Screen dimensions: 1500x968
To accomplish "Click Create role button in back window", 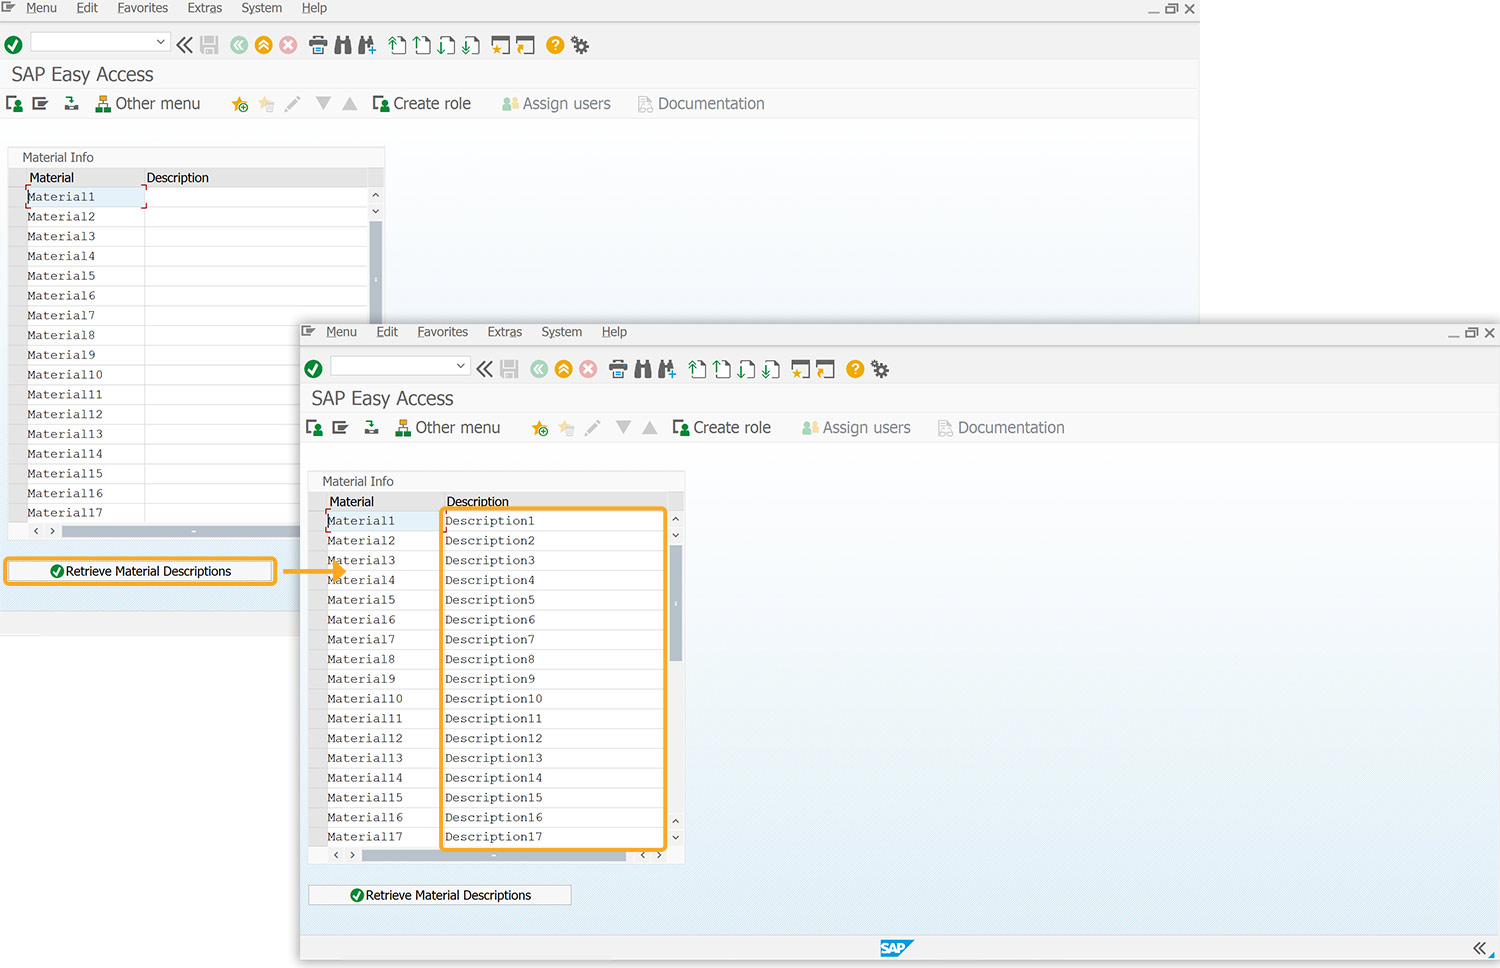I will click(x=422, y=104).
